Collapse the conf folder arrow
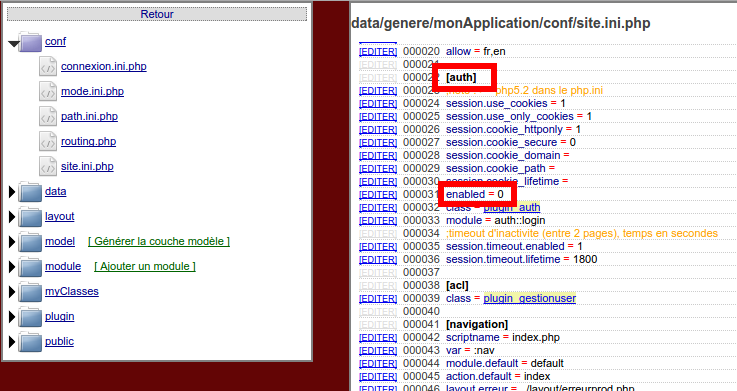The width and height of the screenshot is (737, 391). 14,44
